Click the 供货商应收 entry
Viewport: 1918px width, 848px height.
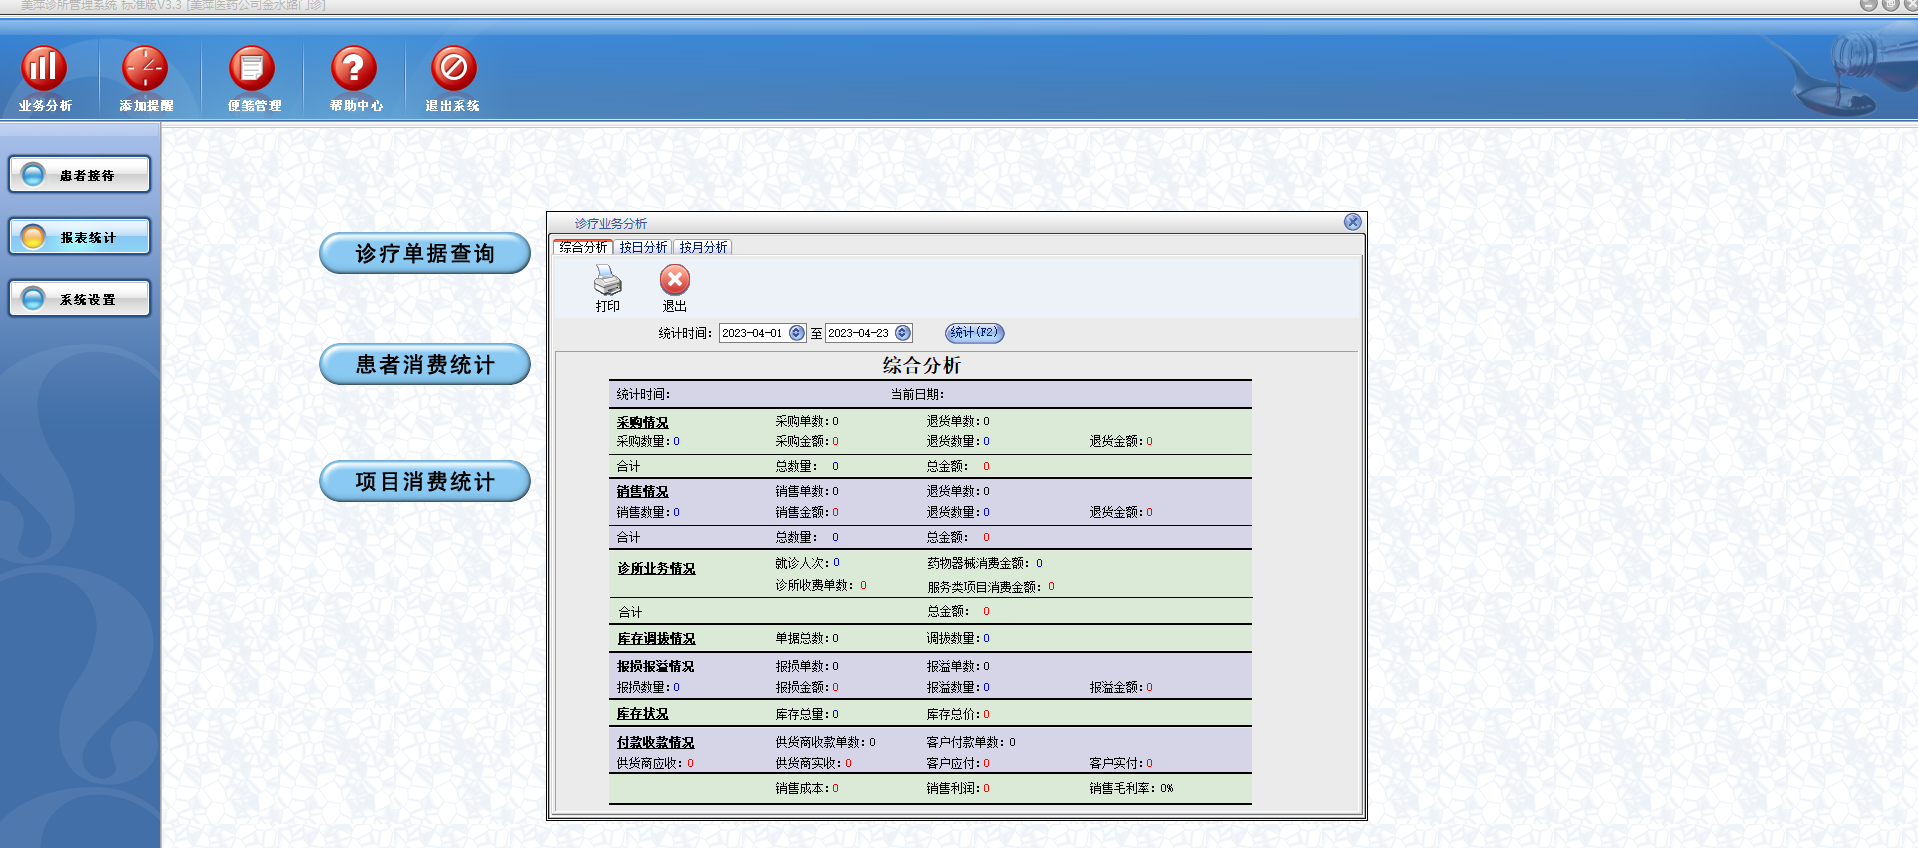coord(655,764)
